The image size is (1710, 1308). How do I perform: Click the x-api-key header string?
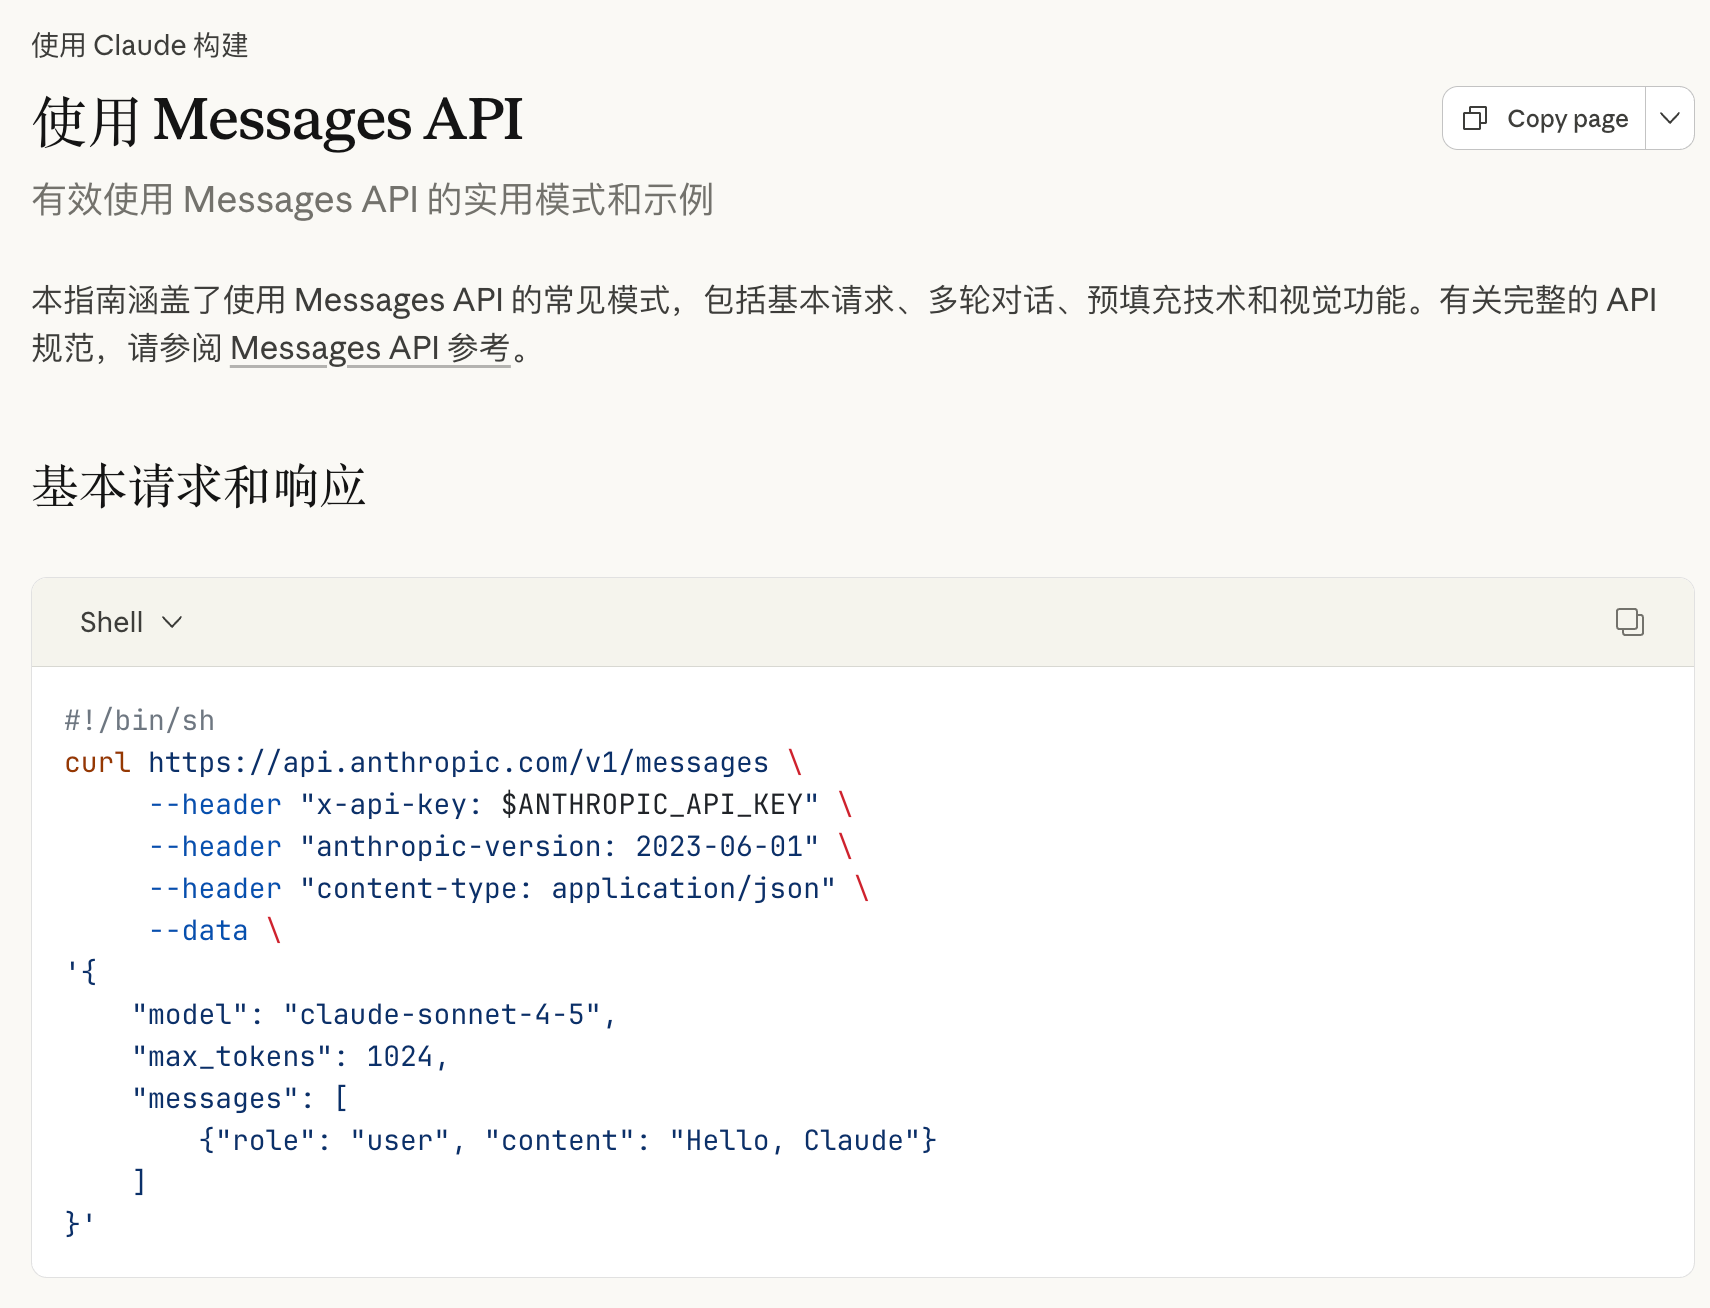[559, 805]
